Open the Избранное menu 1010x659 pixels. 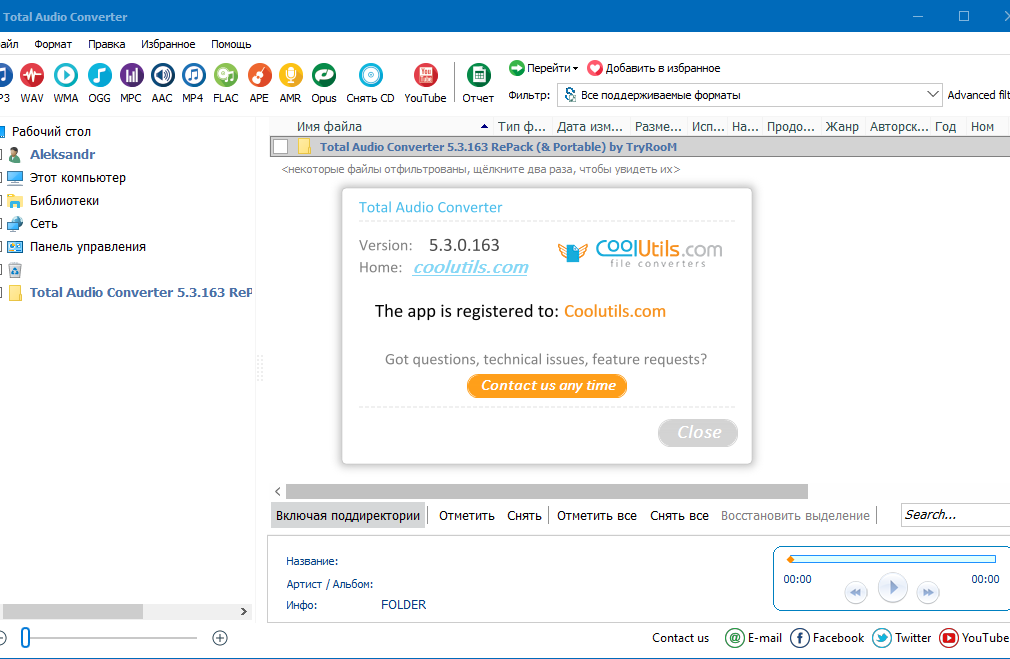(x=168, y=44)
